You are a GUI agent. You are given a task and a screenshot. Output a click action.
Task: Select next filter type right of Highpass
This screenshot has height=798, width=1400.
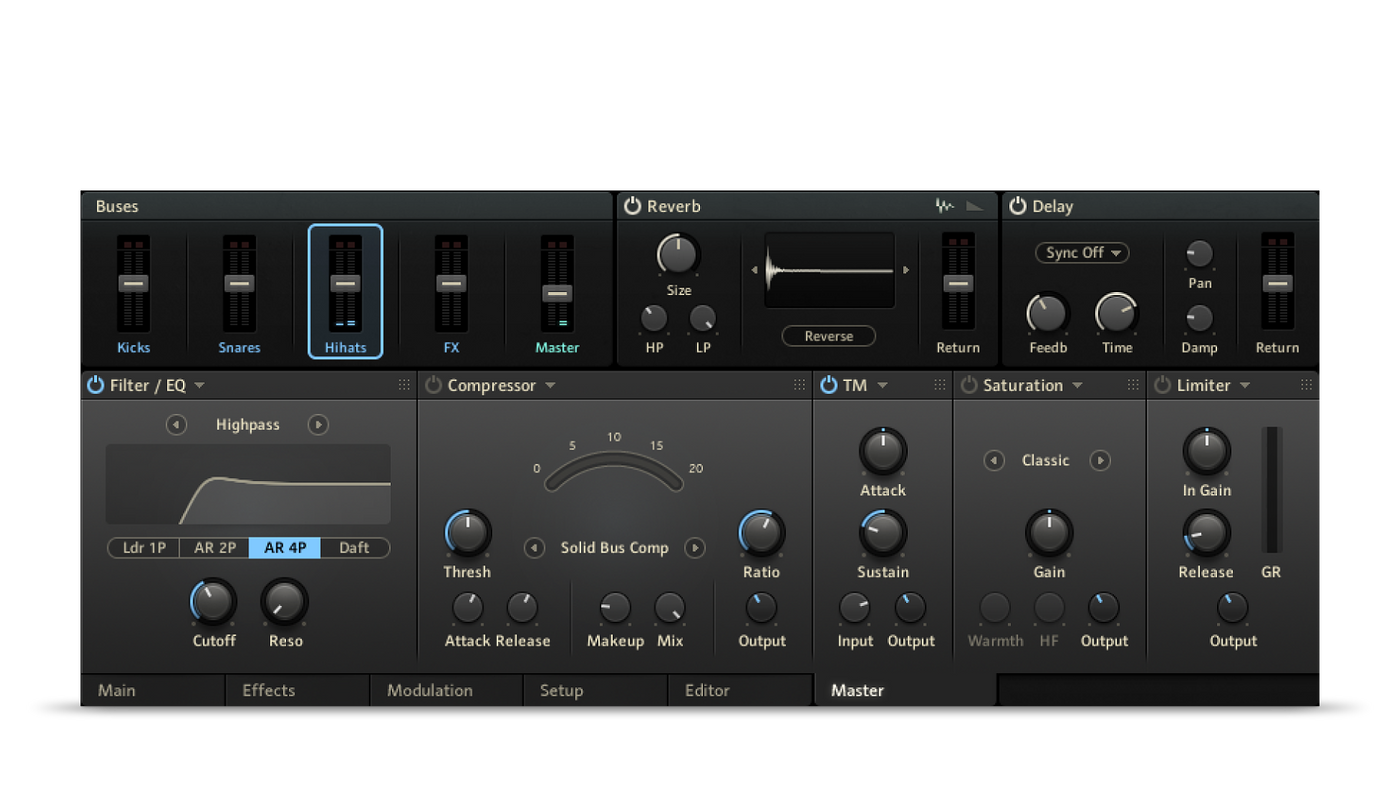tap(318, 425)
